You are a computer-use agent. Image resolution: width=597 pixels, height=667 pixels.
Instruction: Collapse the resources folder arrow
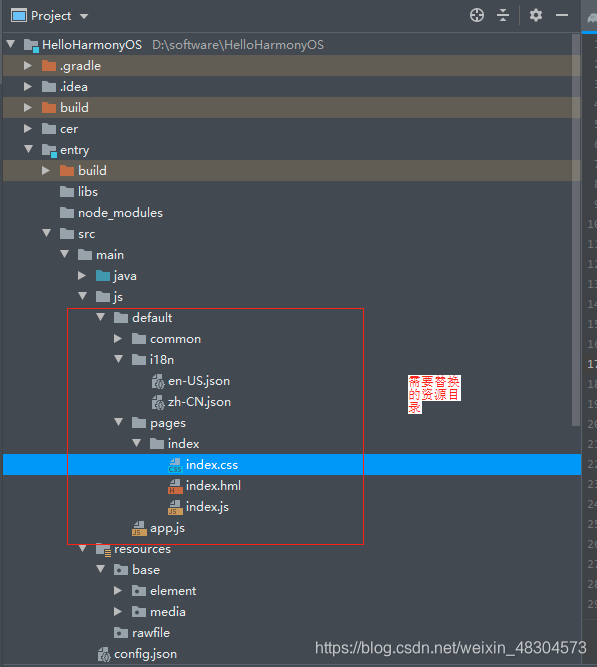[83, 548]
